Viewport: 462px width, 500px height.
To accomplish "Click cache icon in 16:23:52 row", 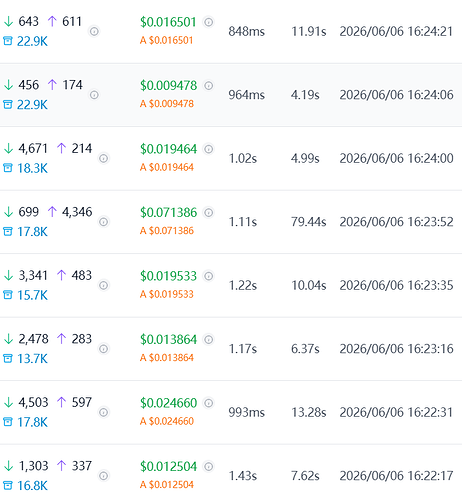I will tap(8, 232).
